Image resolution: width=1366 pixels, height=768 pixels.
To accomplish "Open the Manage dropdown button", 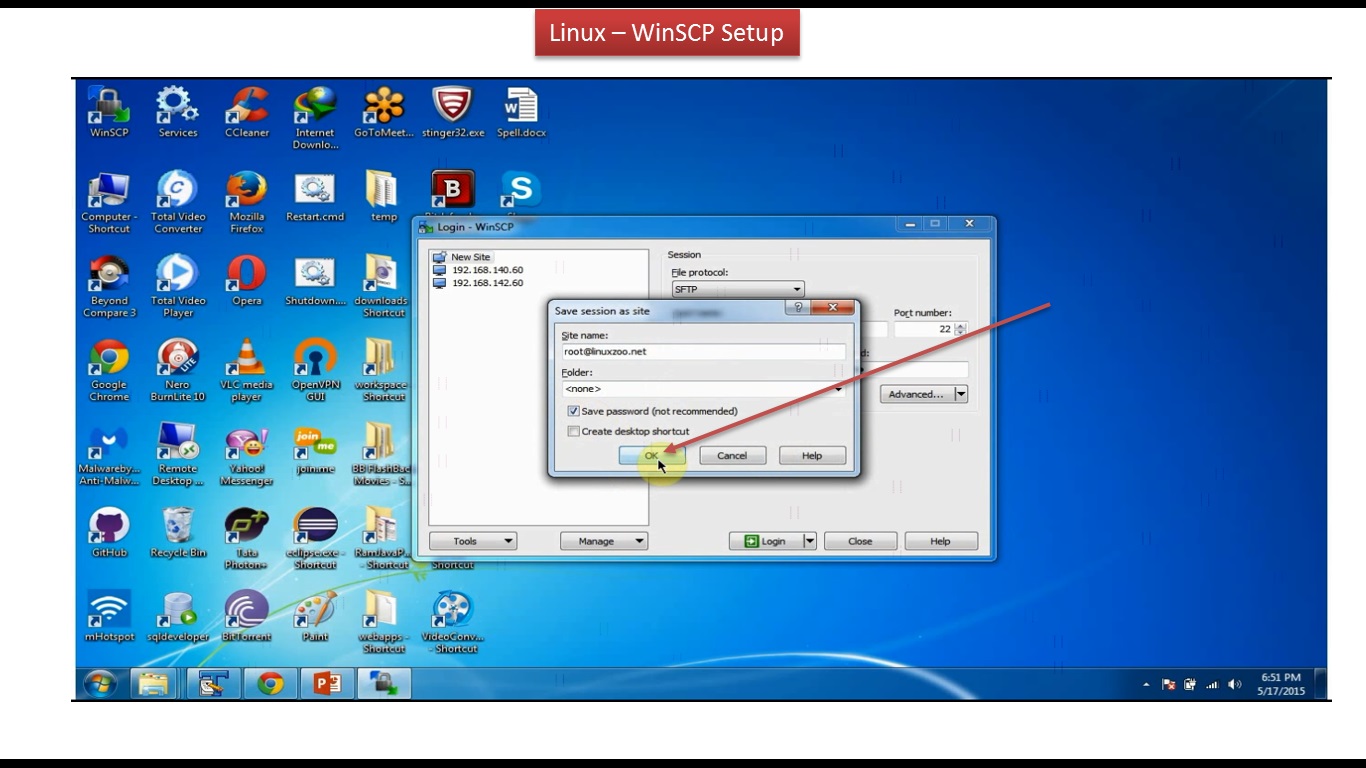I will click(x=603, y=541).
